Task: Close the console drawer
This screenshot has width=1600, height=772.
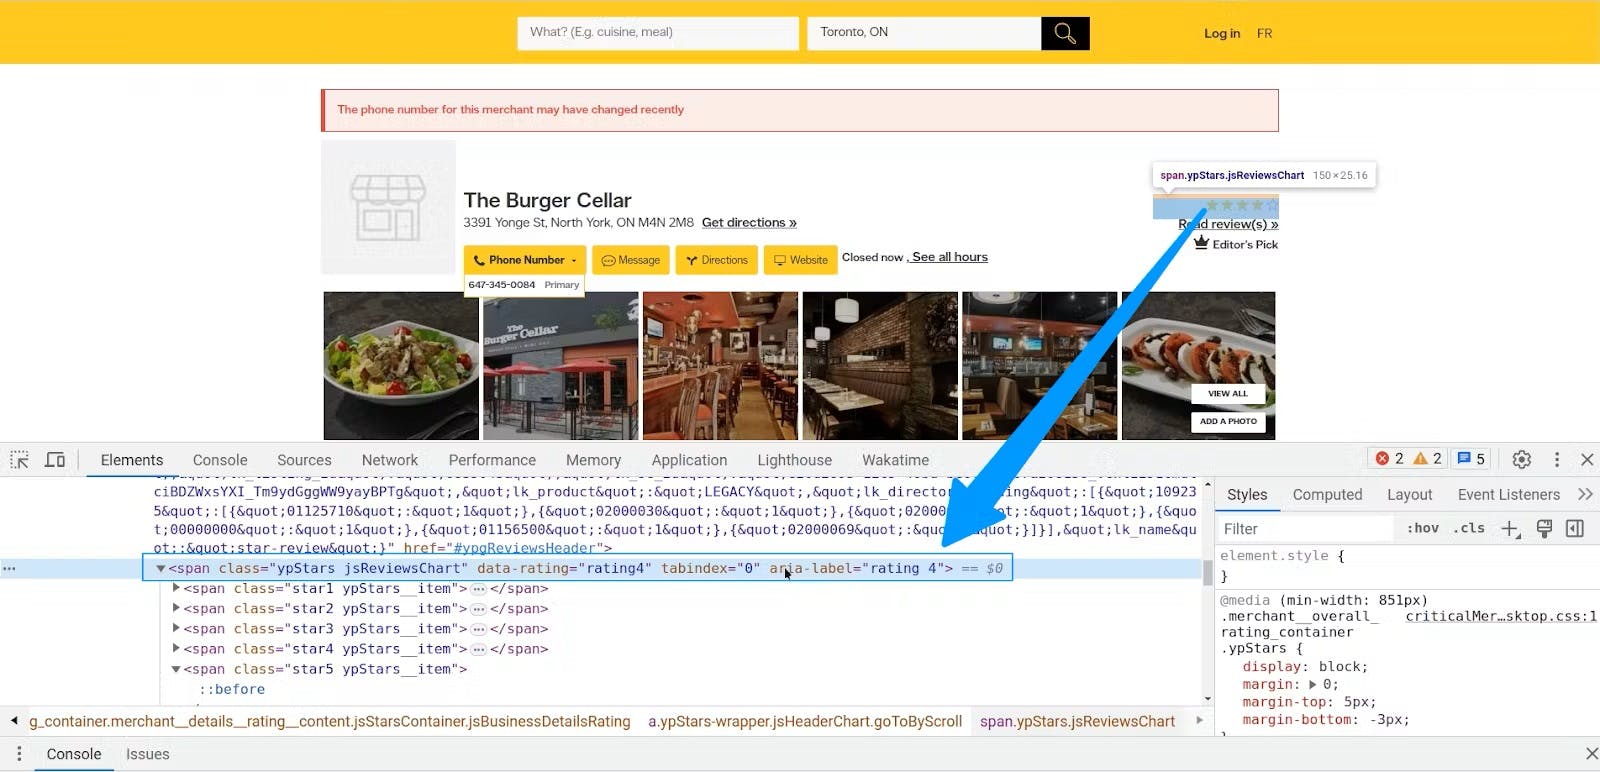Action: click(x=1592, y=754)
